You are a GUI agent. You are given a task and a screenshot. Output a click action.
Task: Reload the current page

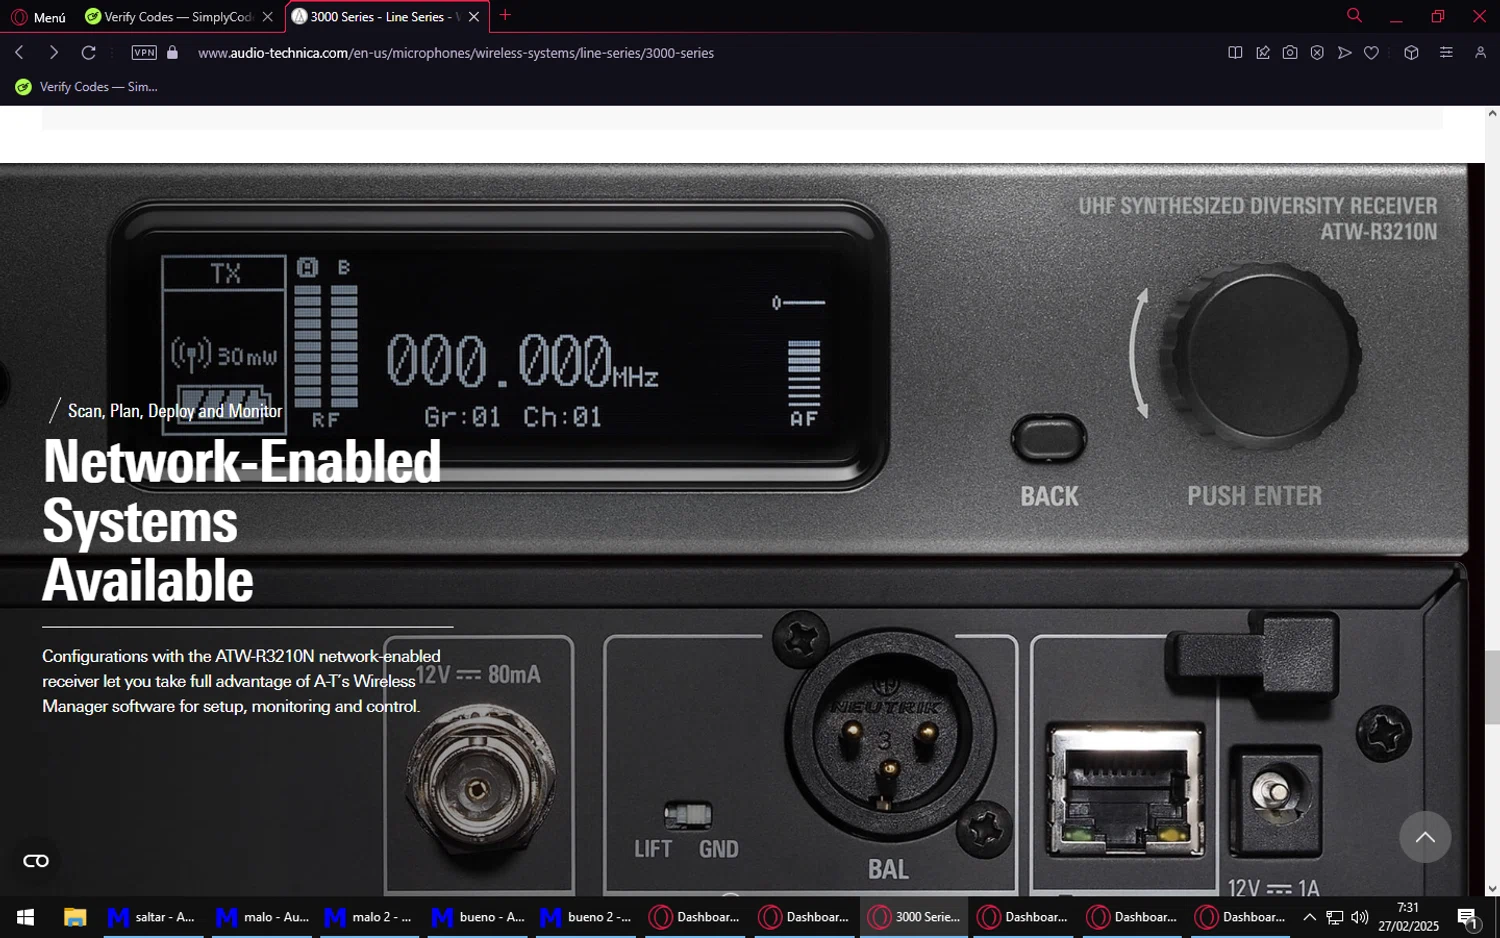point(89,53)
